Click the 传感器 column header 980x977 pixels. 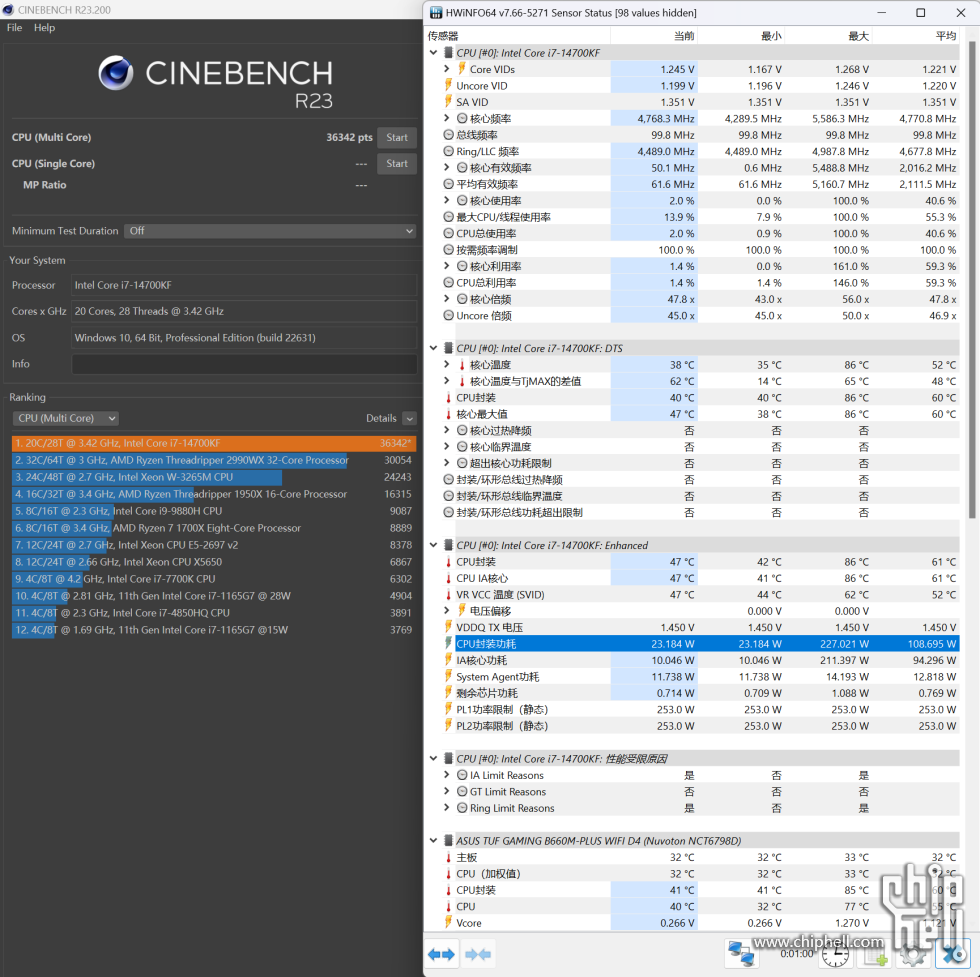pyautogui.click(x=518, y=36)
